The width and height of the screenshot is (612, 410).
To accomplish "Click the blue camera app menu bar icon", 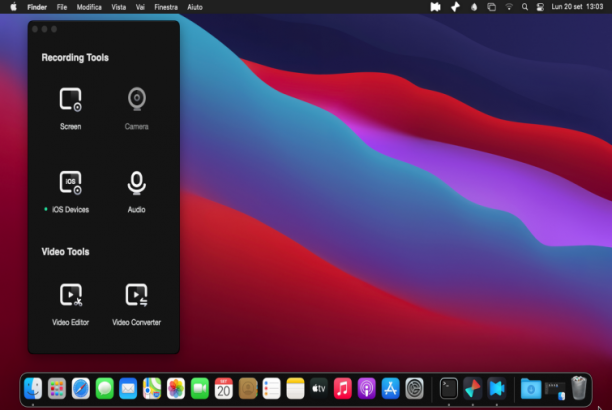I will click(x=436, y=7).
